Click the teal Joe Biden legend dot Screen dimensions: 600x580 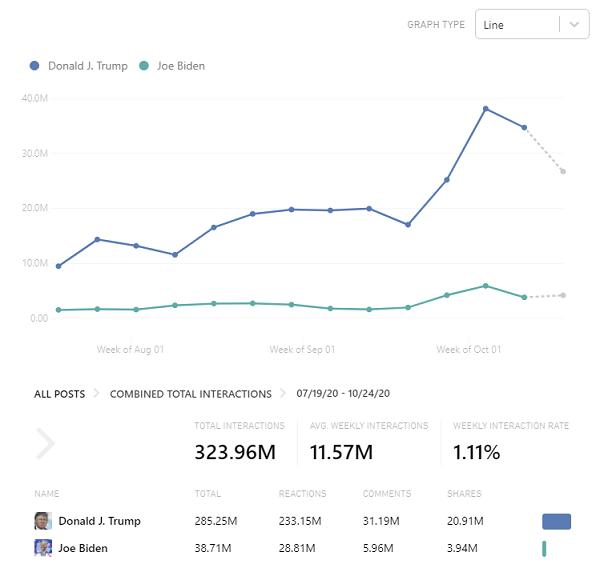pyautogui.click(x=143, y=66)
